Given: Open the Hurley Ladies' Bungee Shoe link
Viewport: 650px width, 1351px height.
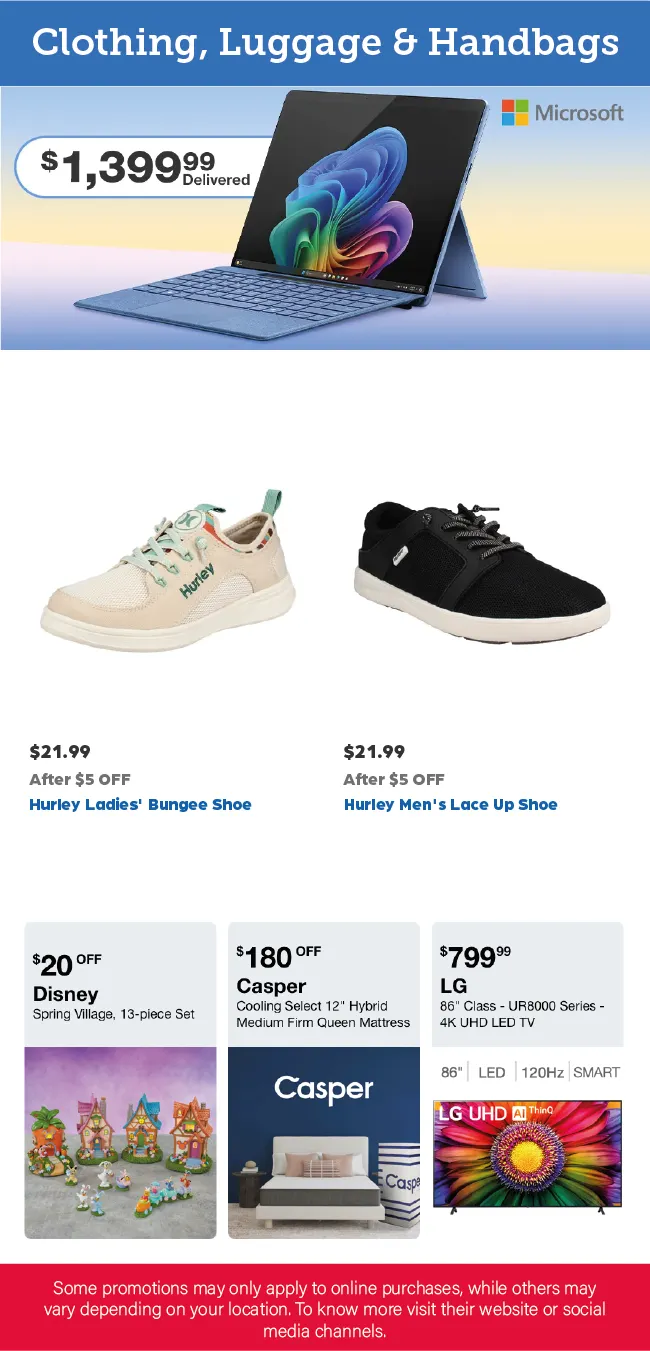Looking at the screenshot, I should pos(140,805).
